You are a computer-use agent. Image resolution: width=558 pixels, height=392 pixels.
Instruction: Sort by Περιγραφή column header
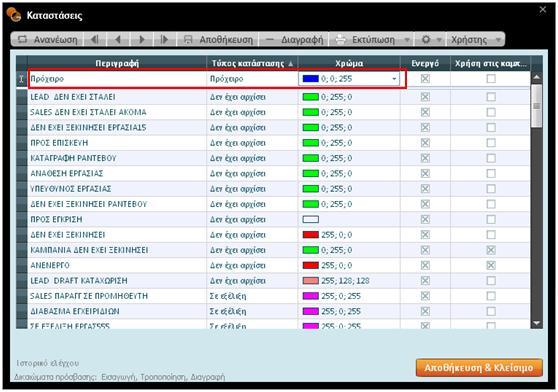point(117,63)
